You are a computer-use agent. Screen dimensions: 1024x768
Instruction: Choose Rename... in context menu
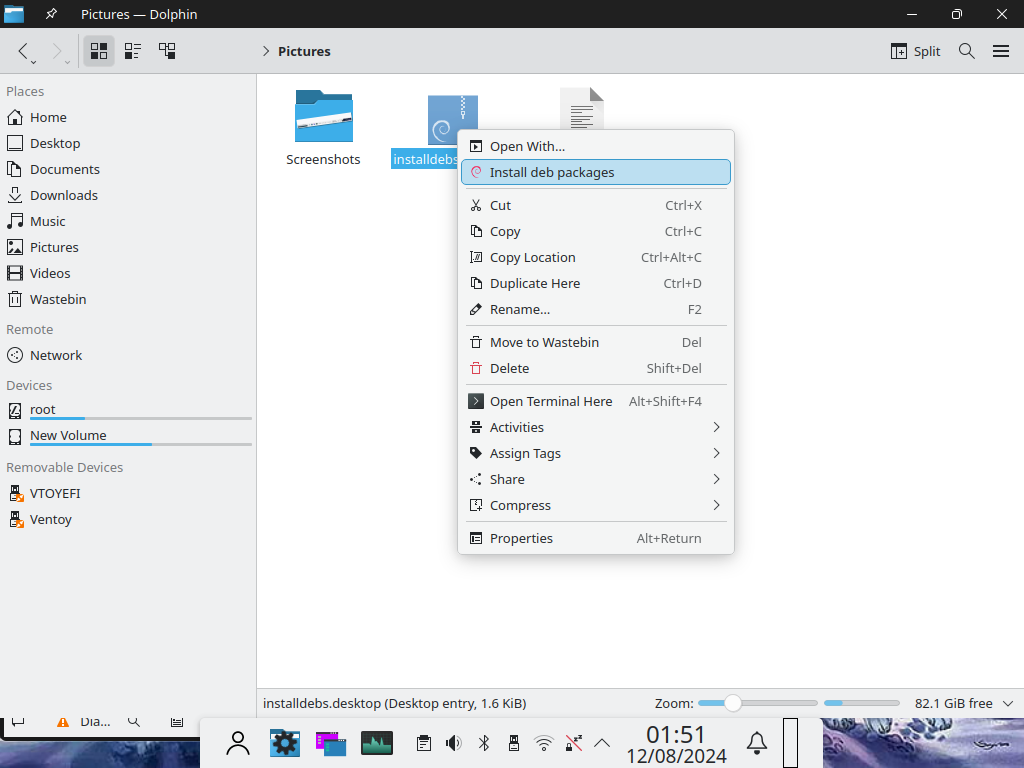click(596, 310)
